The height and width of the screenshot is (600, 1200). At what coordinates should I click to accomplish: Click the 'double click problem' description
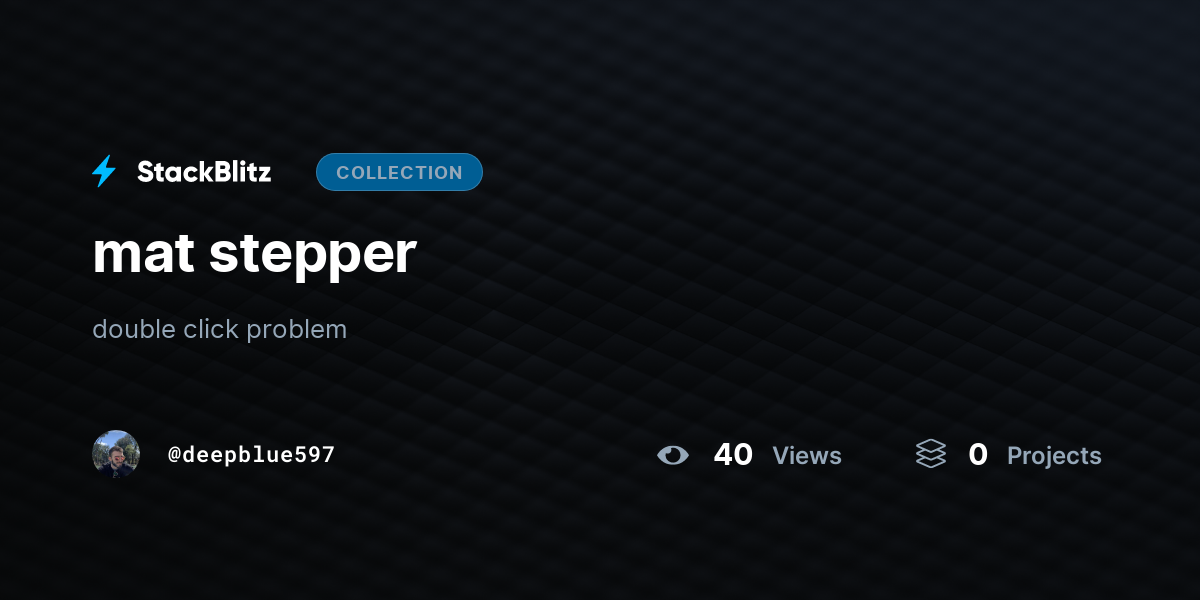click(x=219, y=329)
